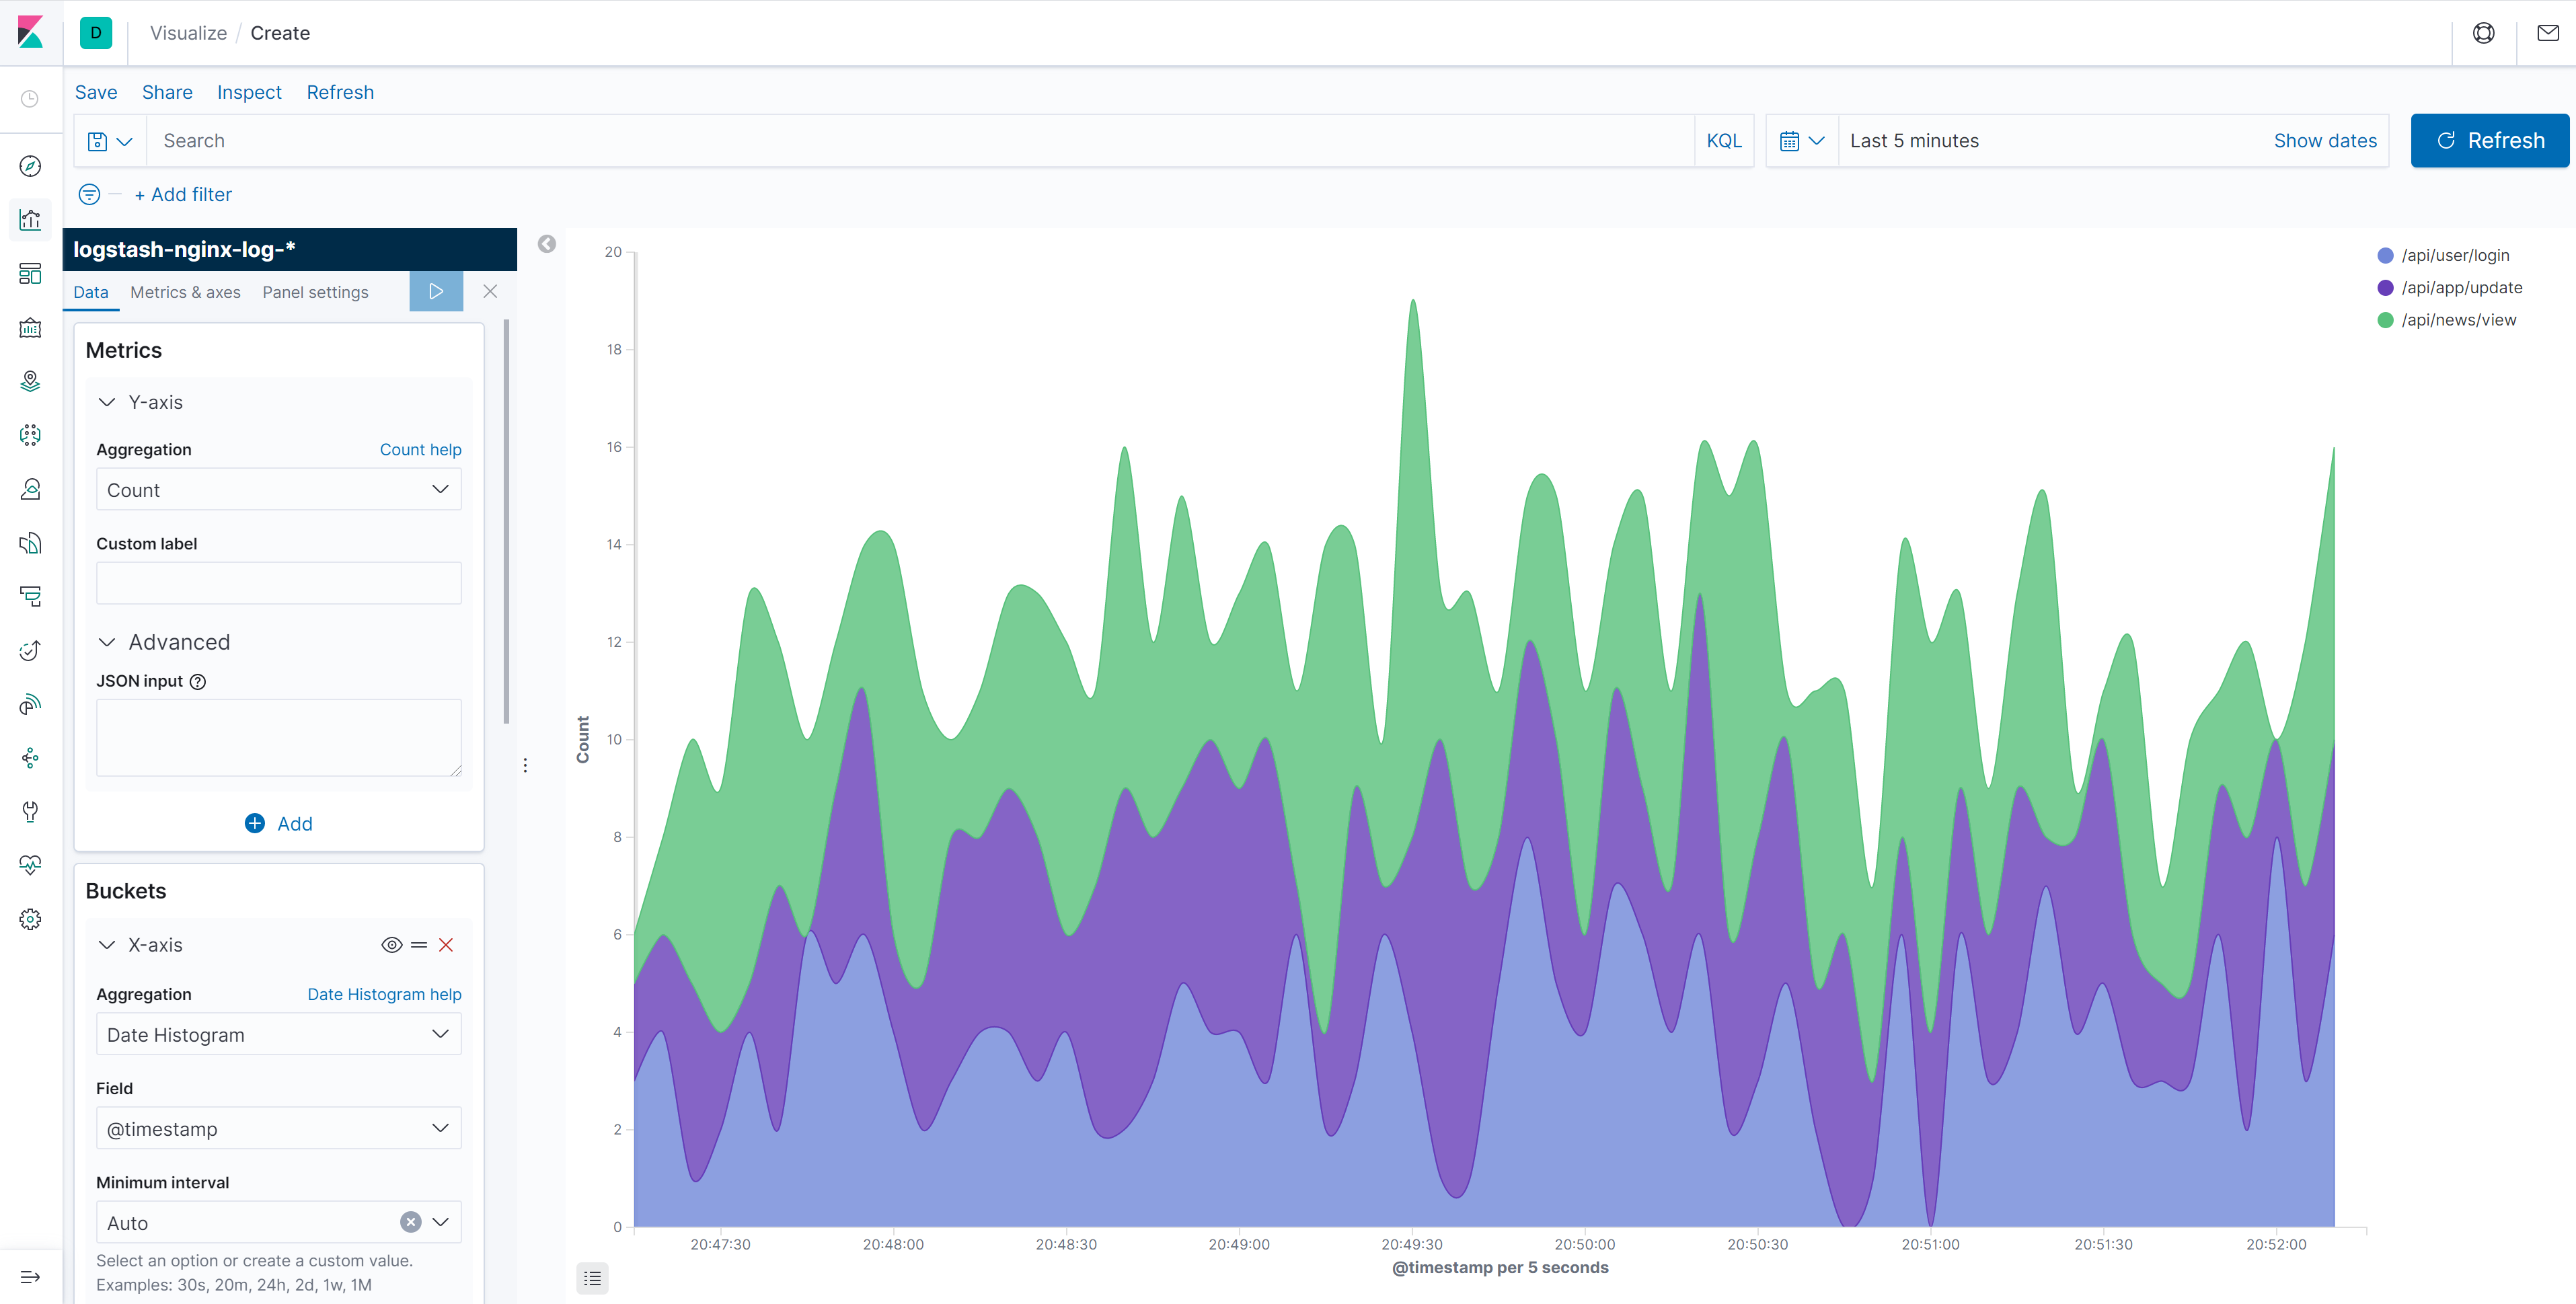Click Show dates link
The width and height of the screenshot is (2576, 1304).
(2325, 141)
